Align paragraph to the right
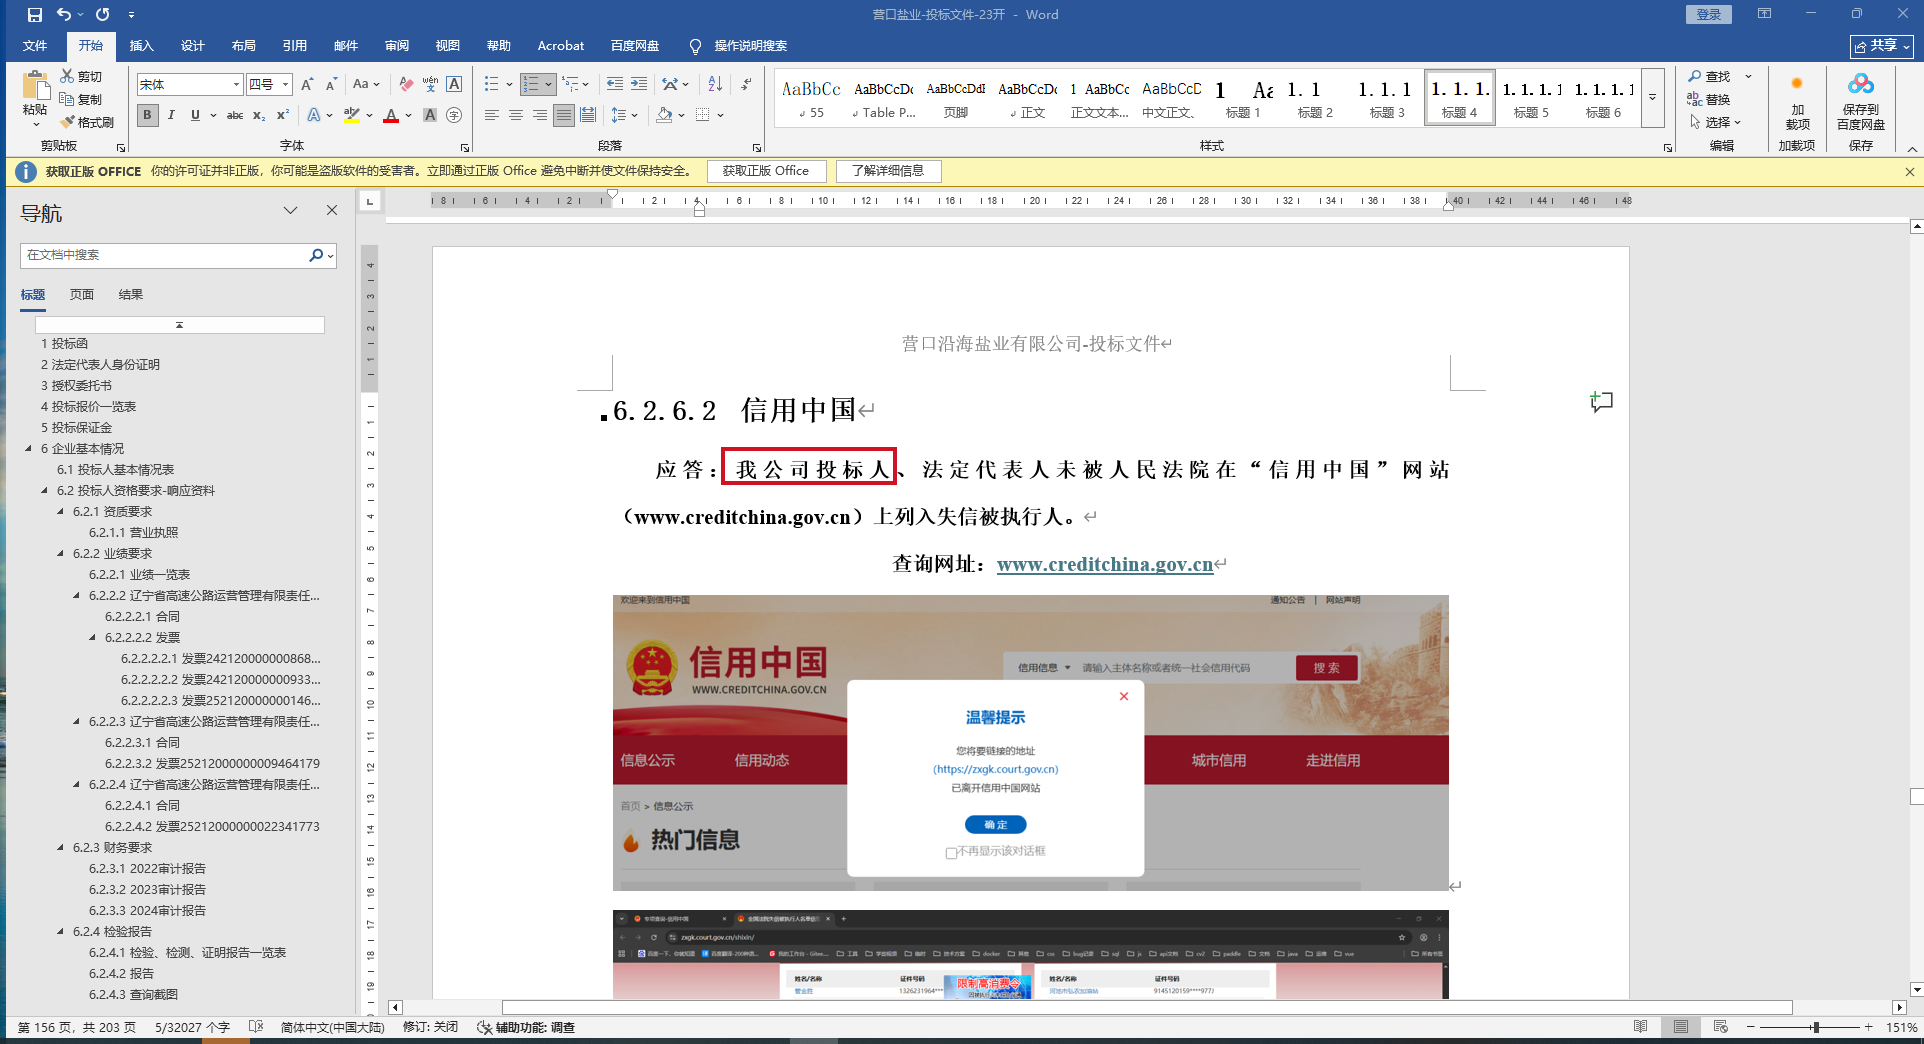 540,115
